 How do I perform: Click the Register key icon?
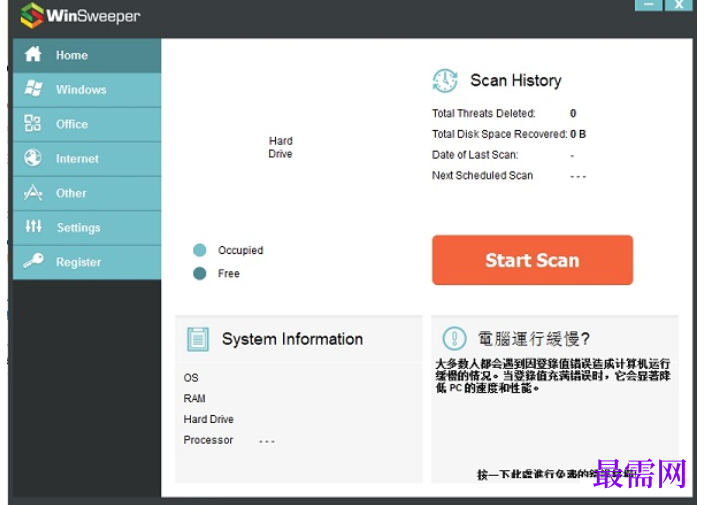33,260
